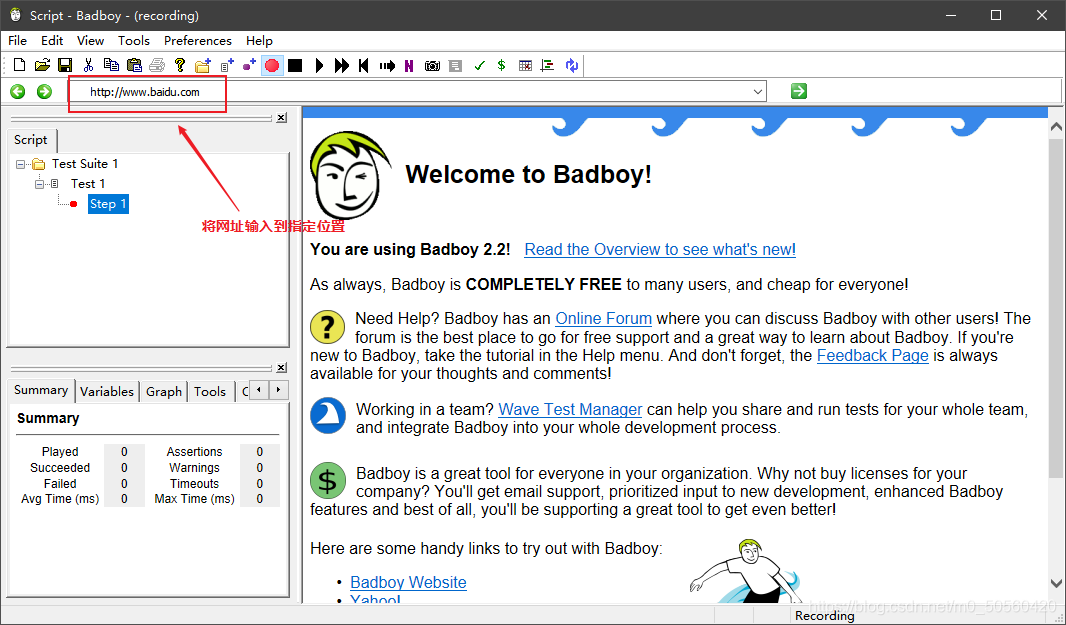This screenshot has width=1066, height=625.
Task: Open the File menu
Action: (x=18, y=41)
